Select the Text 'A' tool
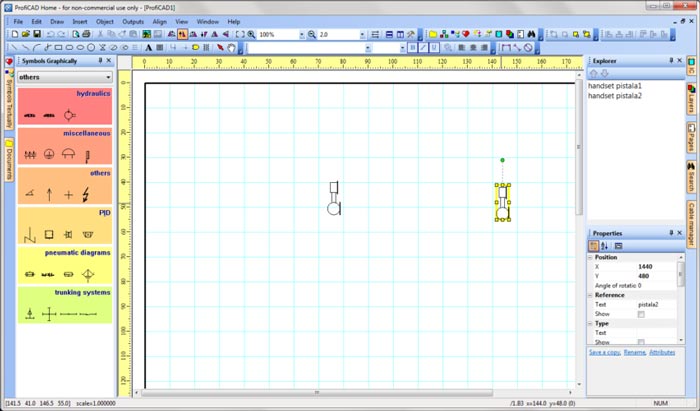Image resolution: width=700 pixels, height=411 pixels. pyautogui.click(x=148, y=47)
